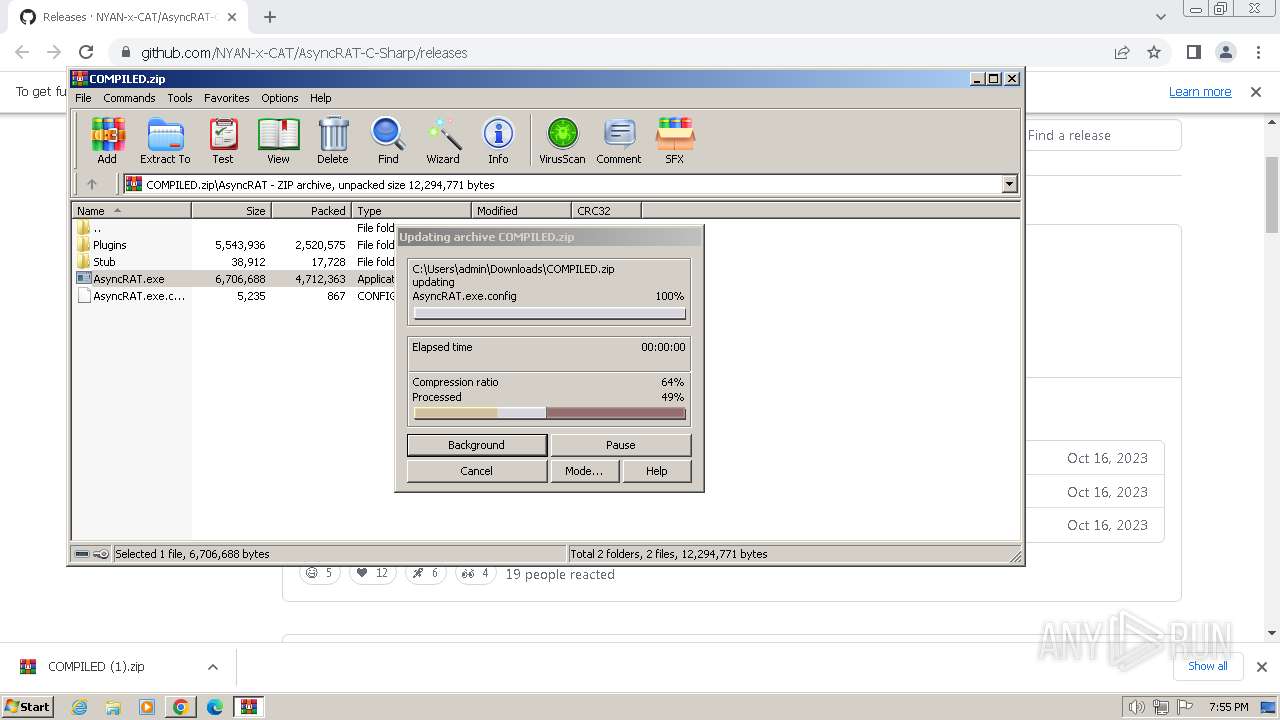Screen dimensions: 1280x720
Task: Open Chrome side panel icon
Action: pyautogui.click(x=1193, y=52)
